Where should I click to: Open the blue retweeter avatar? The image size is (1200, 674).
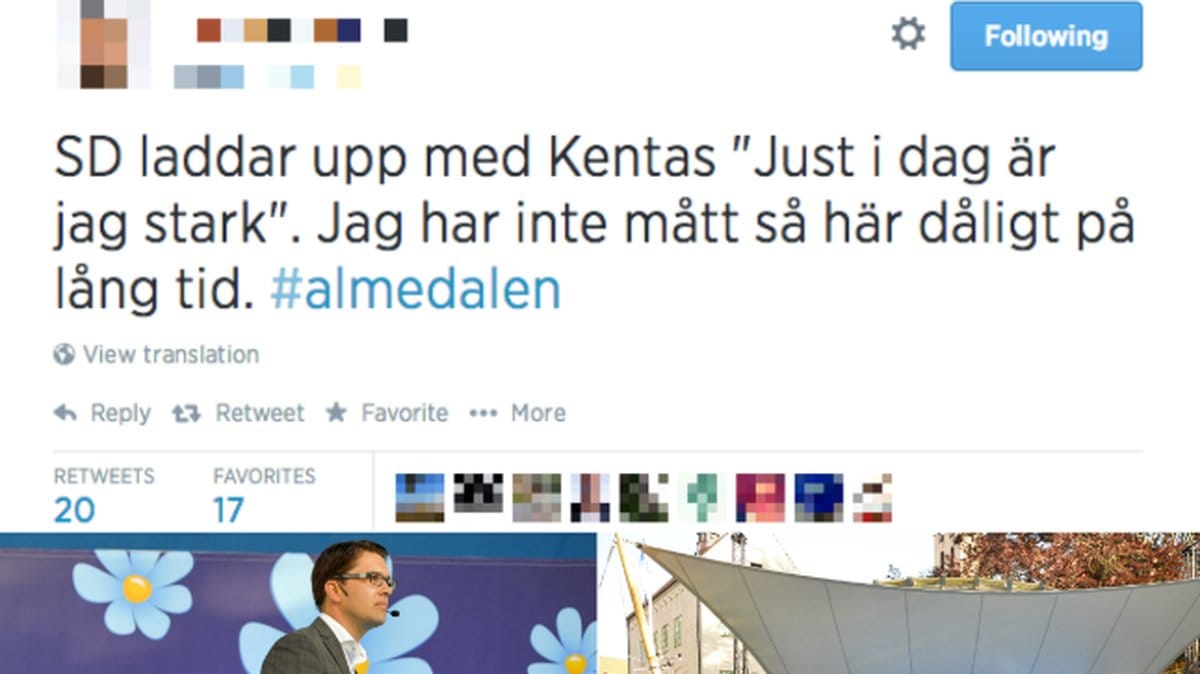point(818,497)
